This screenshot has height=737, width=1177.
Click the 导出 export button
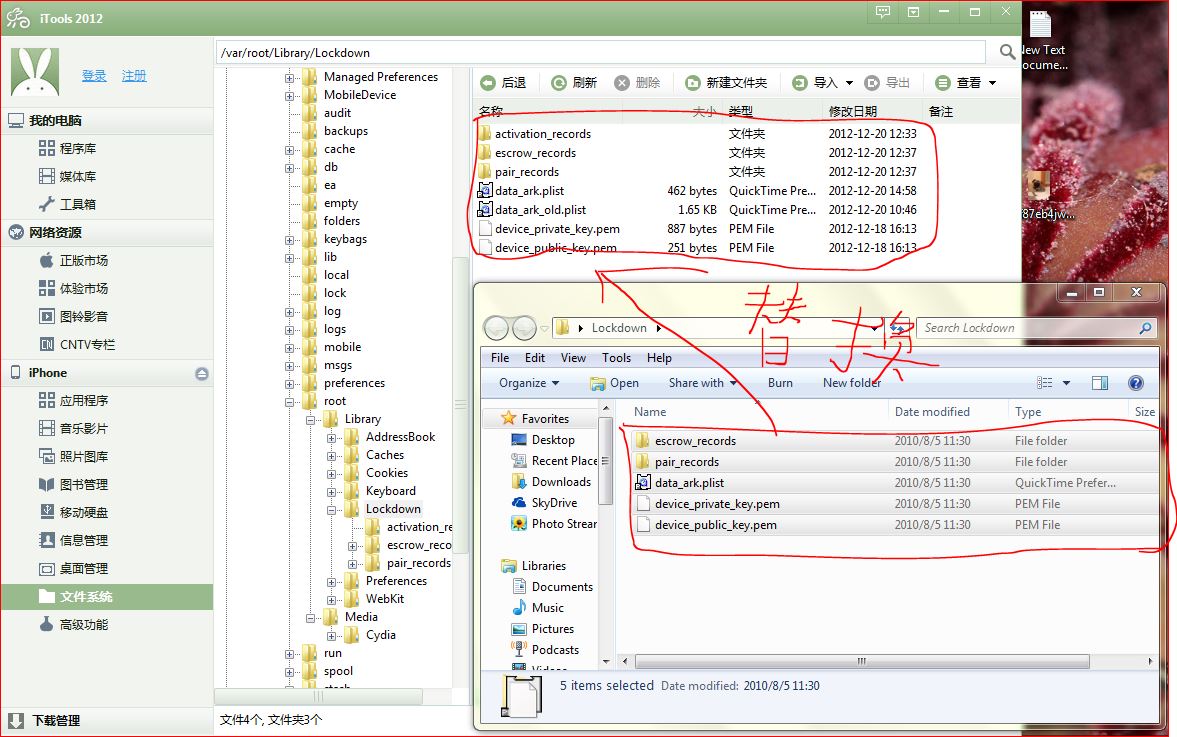pyautogui.click(x=887, y=83)
